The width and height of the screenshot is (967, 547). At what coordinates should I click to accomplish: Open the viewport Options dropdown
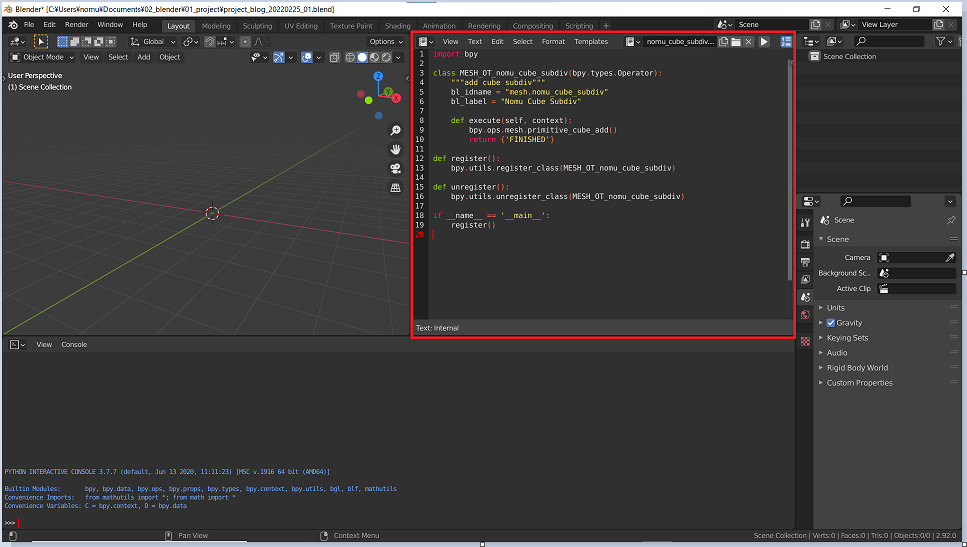click(385, 42)
